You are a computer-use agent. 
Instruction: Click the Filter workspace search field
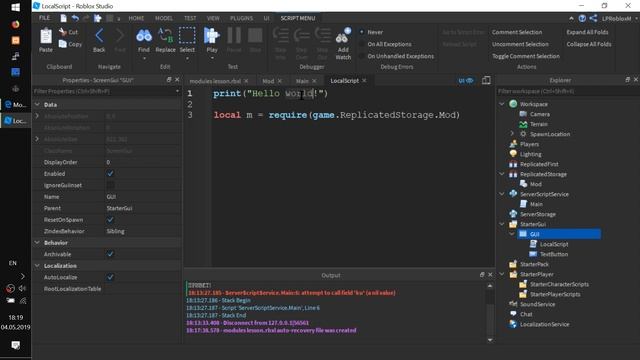567,91
